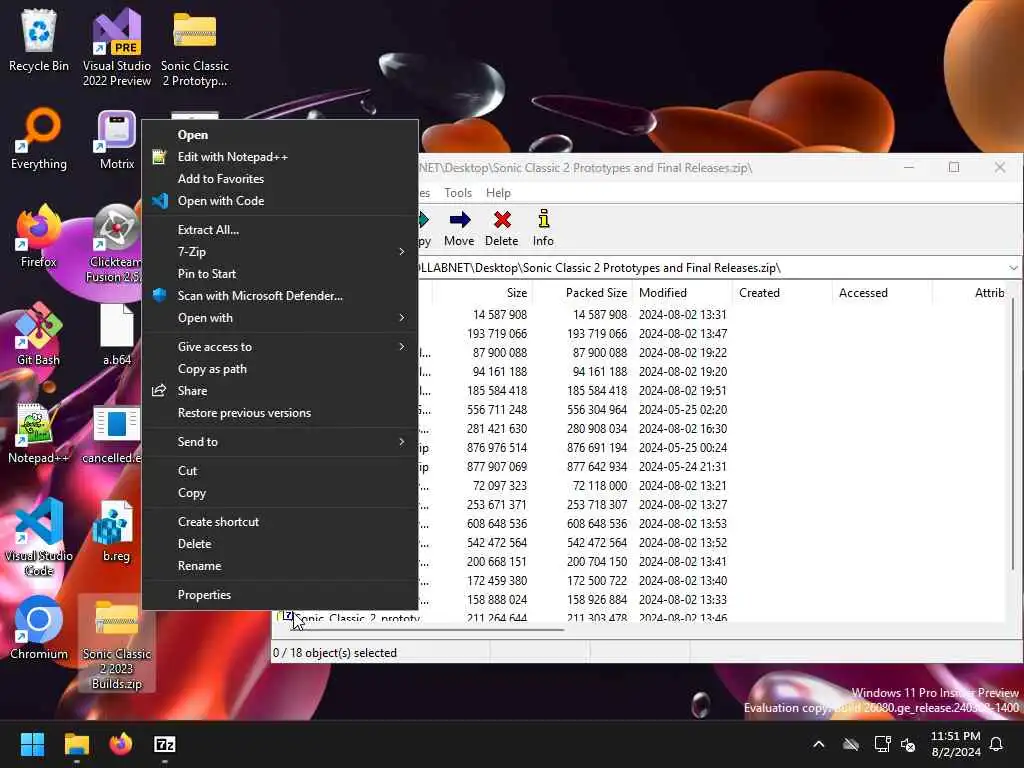
Task: Expand the 7-Zip submenu
Action: 280,251
